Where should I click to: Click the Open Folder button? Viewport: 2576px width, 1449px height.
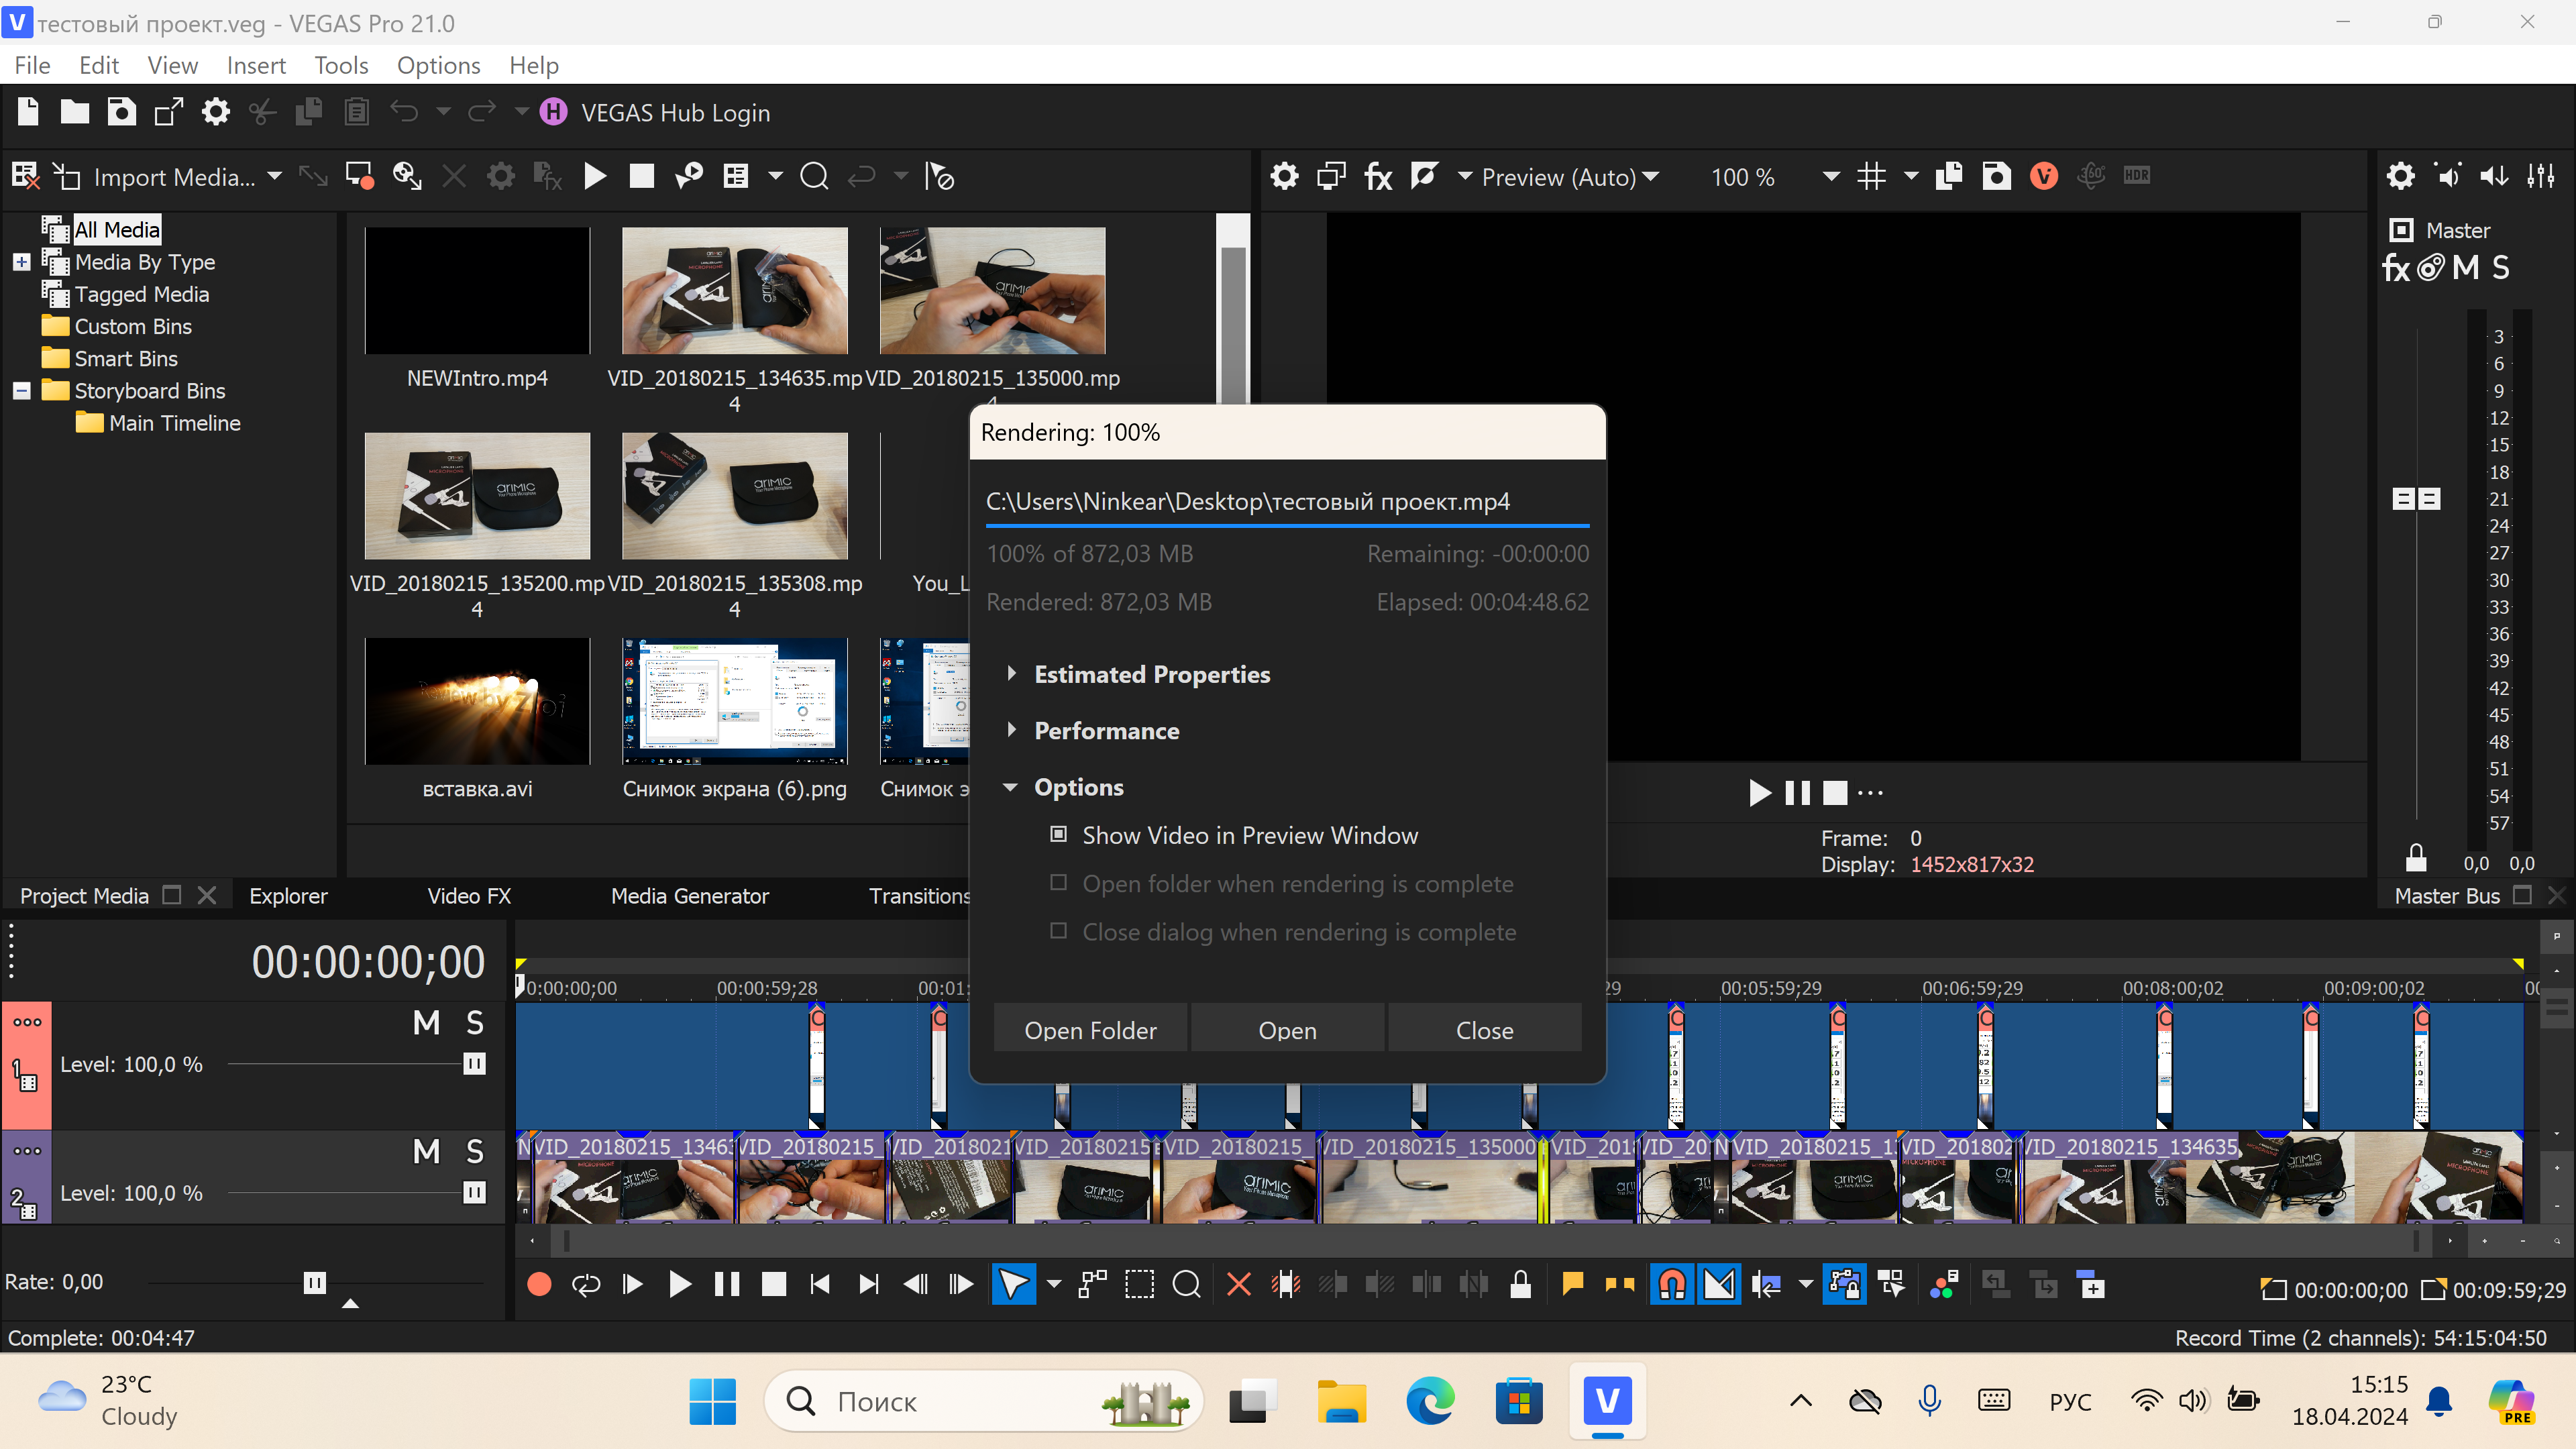click(1090, 1030)
